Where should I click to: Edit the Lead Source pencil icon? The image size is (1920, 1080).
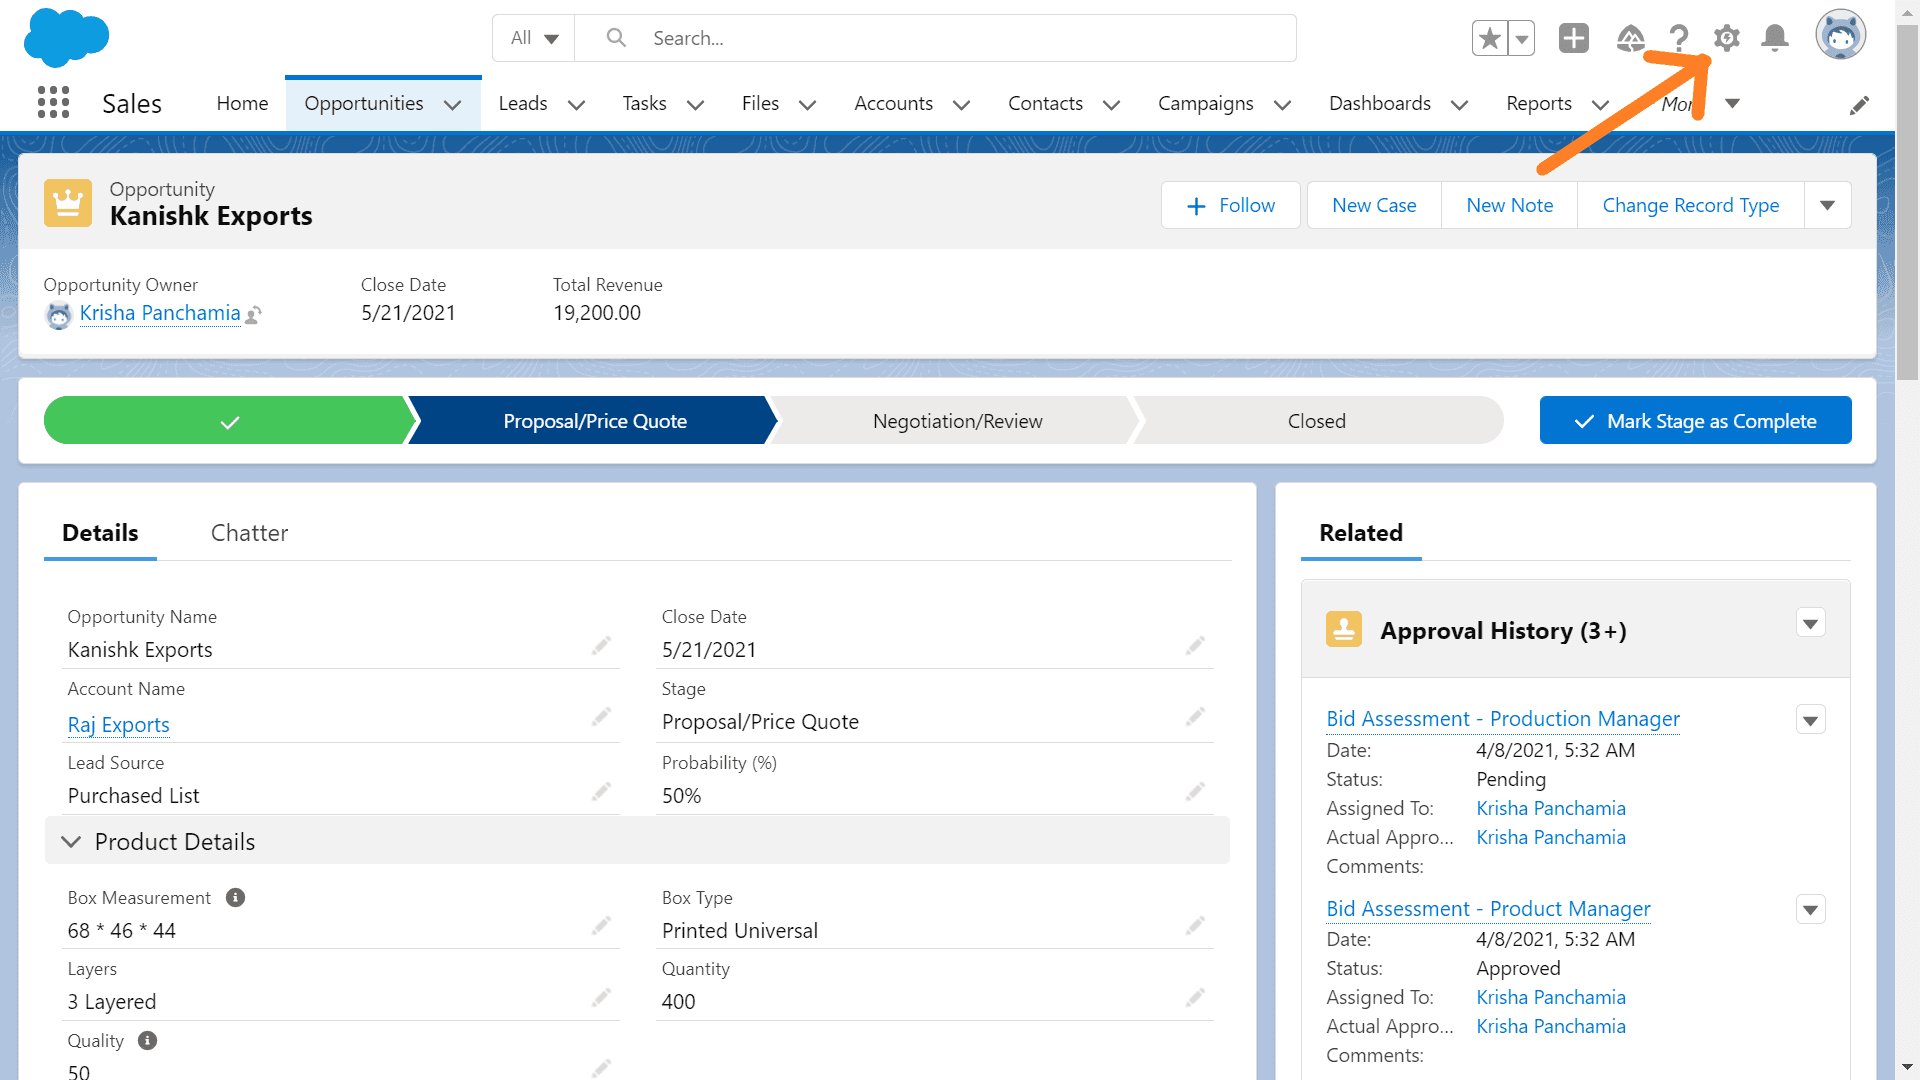601,792
